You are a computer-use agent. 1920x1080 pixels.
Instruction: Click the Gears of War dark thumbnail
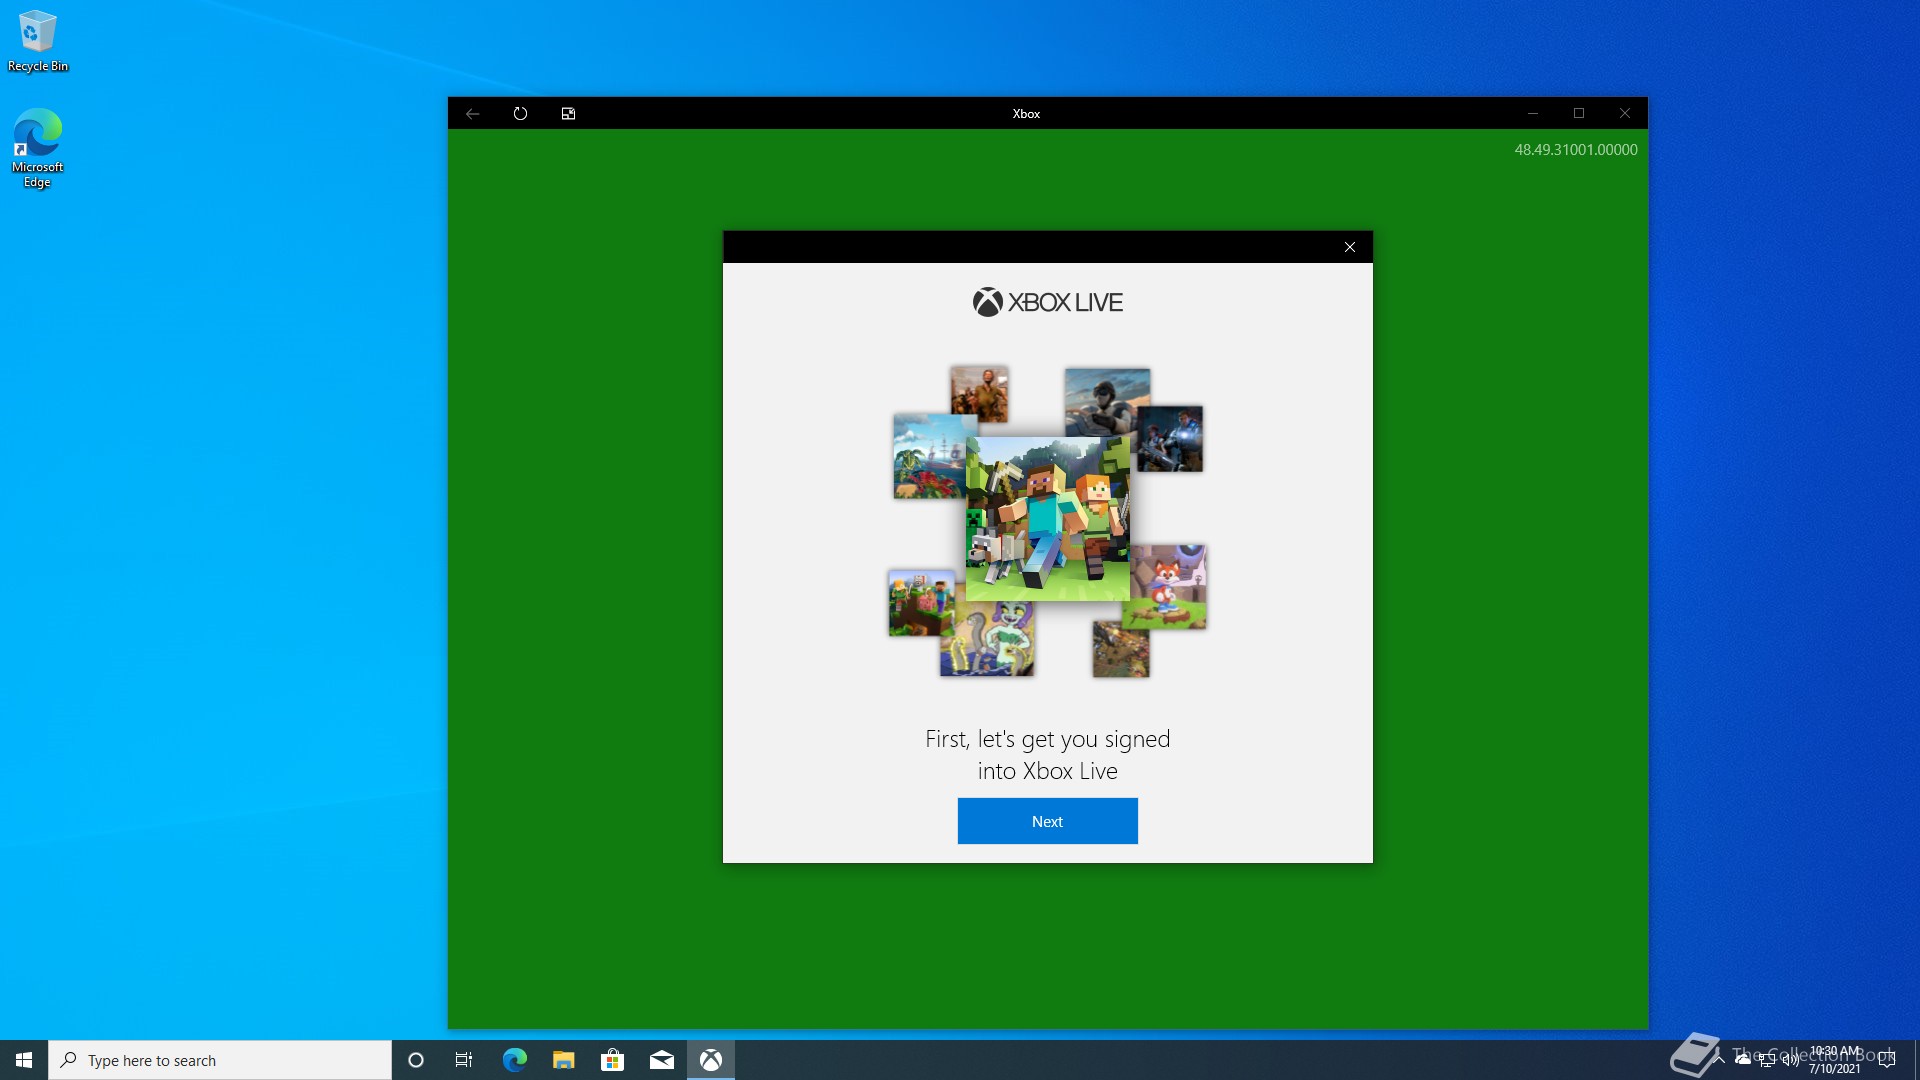(1170, 439)
